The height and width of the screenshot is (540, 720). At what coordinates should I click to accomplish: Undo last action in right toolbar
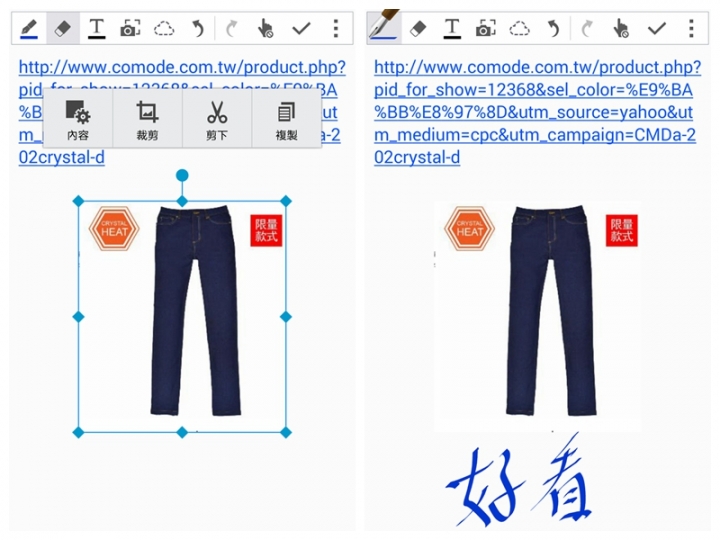click(x=553, y=28)
